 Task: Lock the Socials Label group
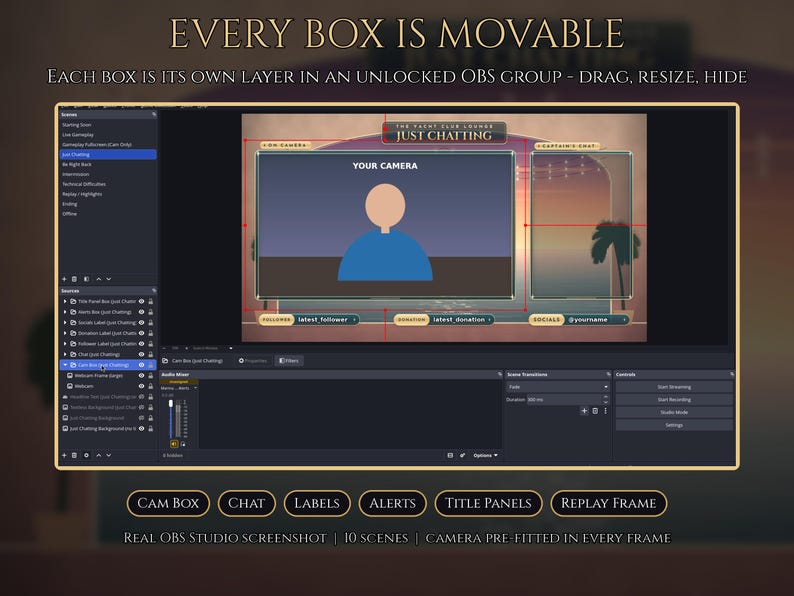150,323
